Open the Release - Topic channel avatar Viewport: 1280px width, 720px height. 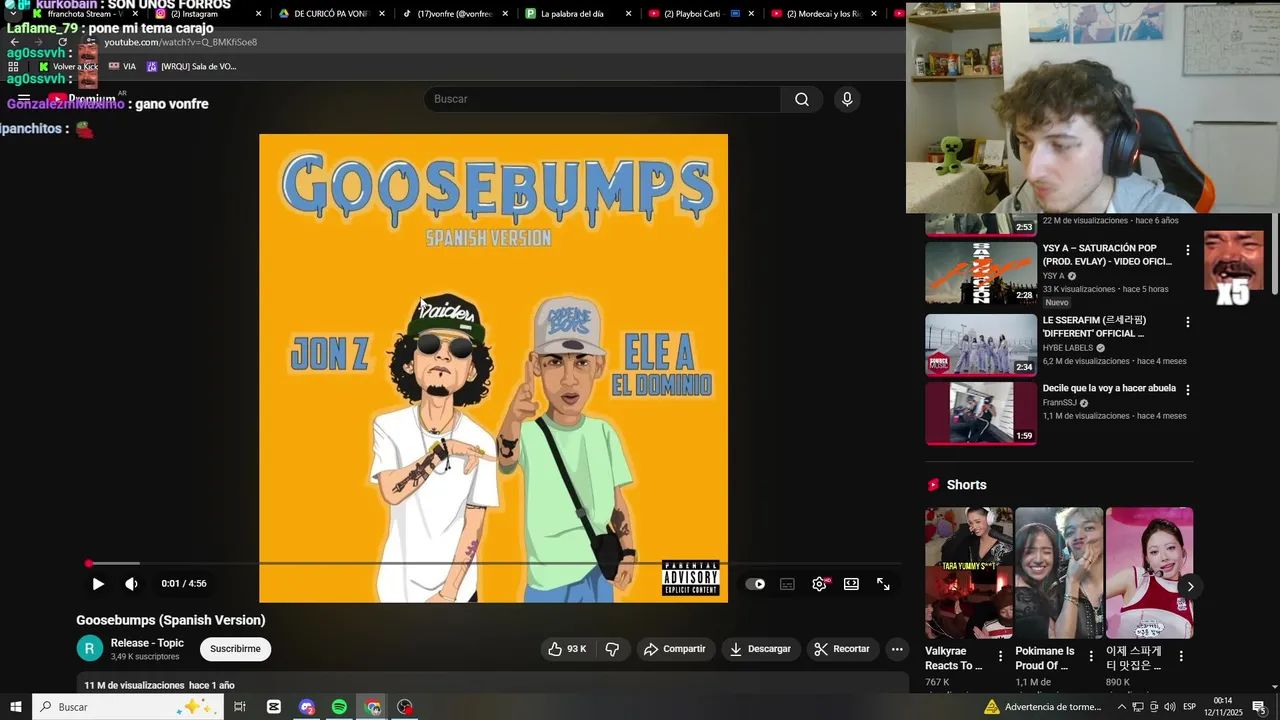point(90,648)
